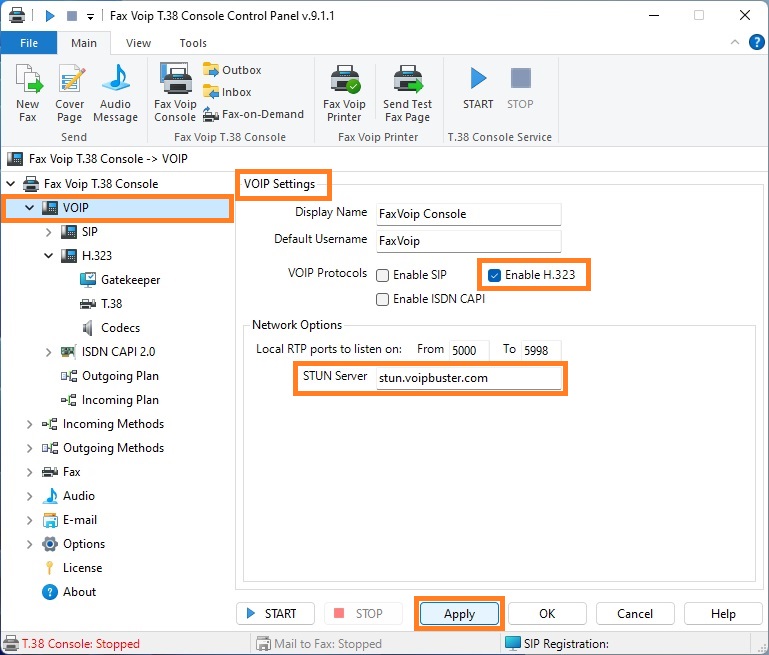Expand the SIP tree branch
This screenshot has width=769, height=655.
click(x=49, y=232)
